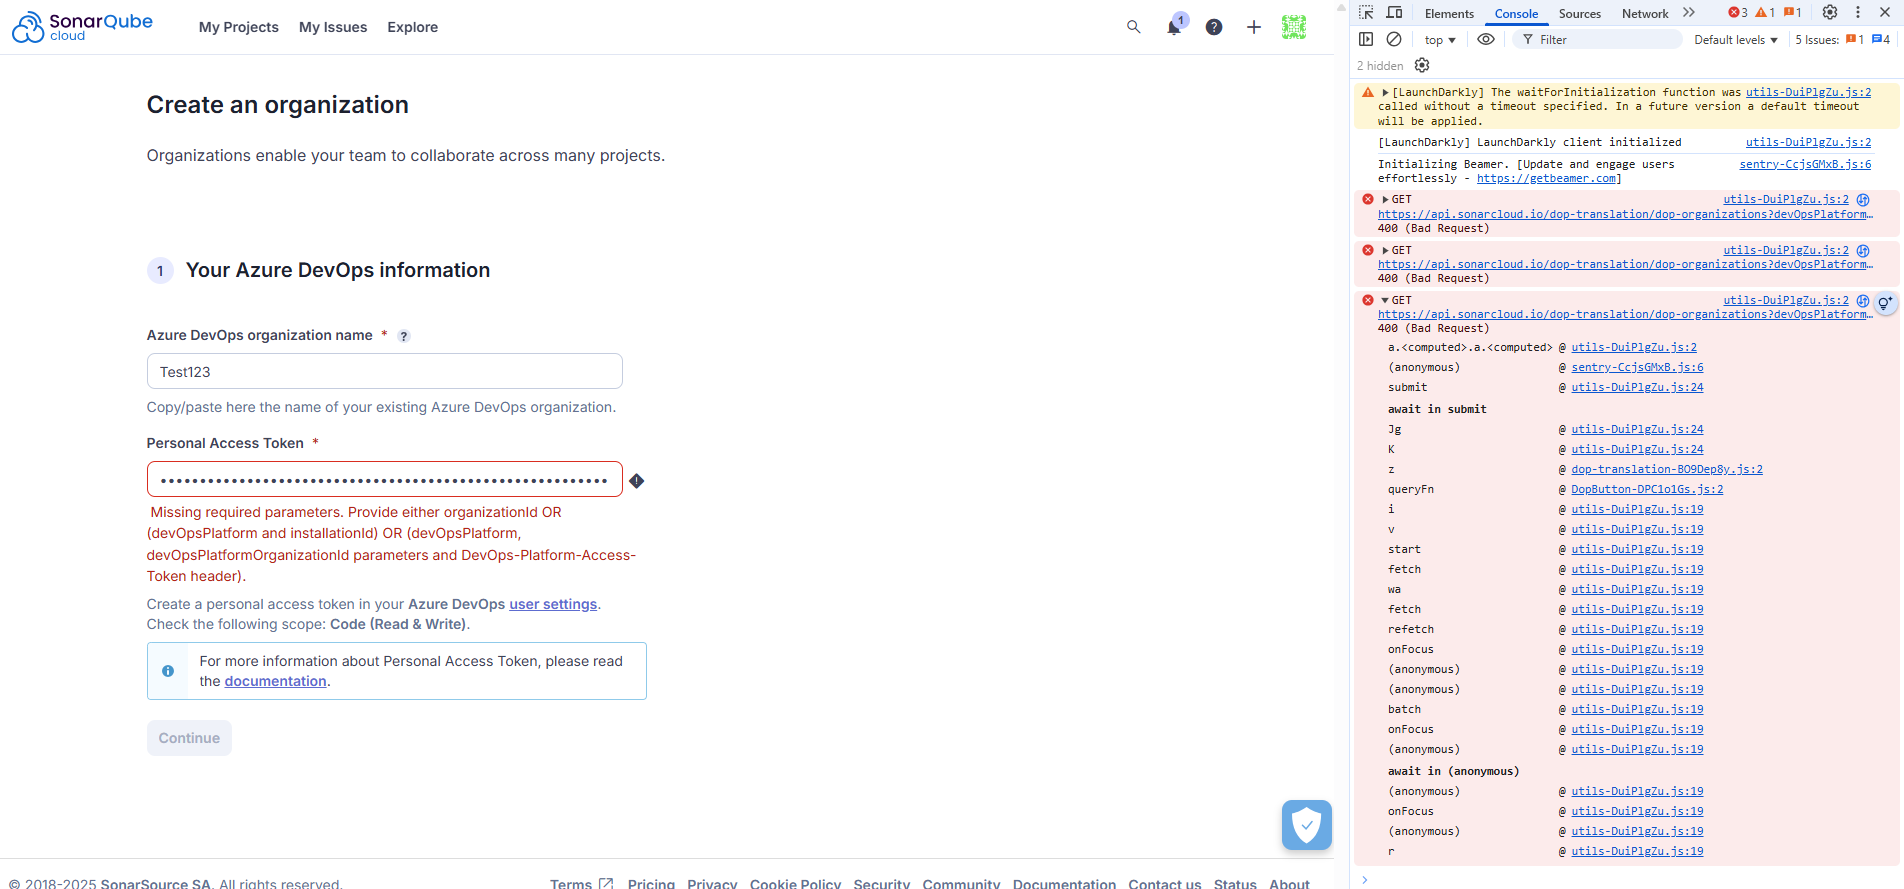Open console settings gear next to 2 hidden
The height and width of the screenshot is (889, 1904).
1422,65
